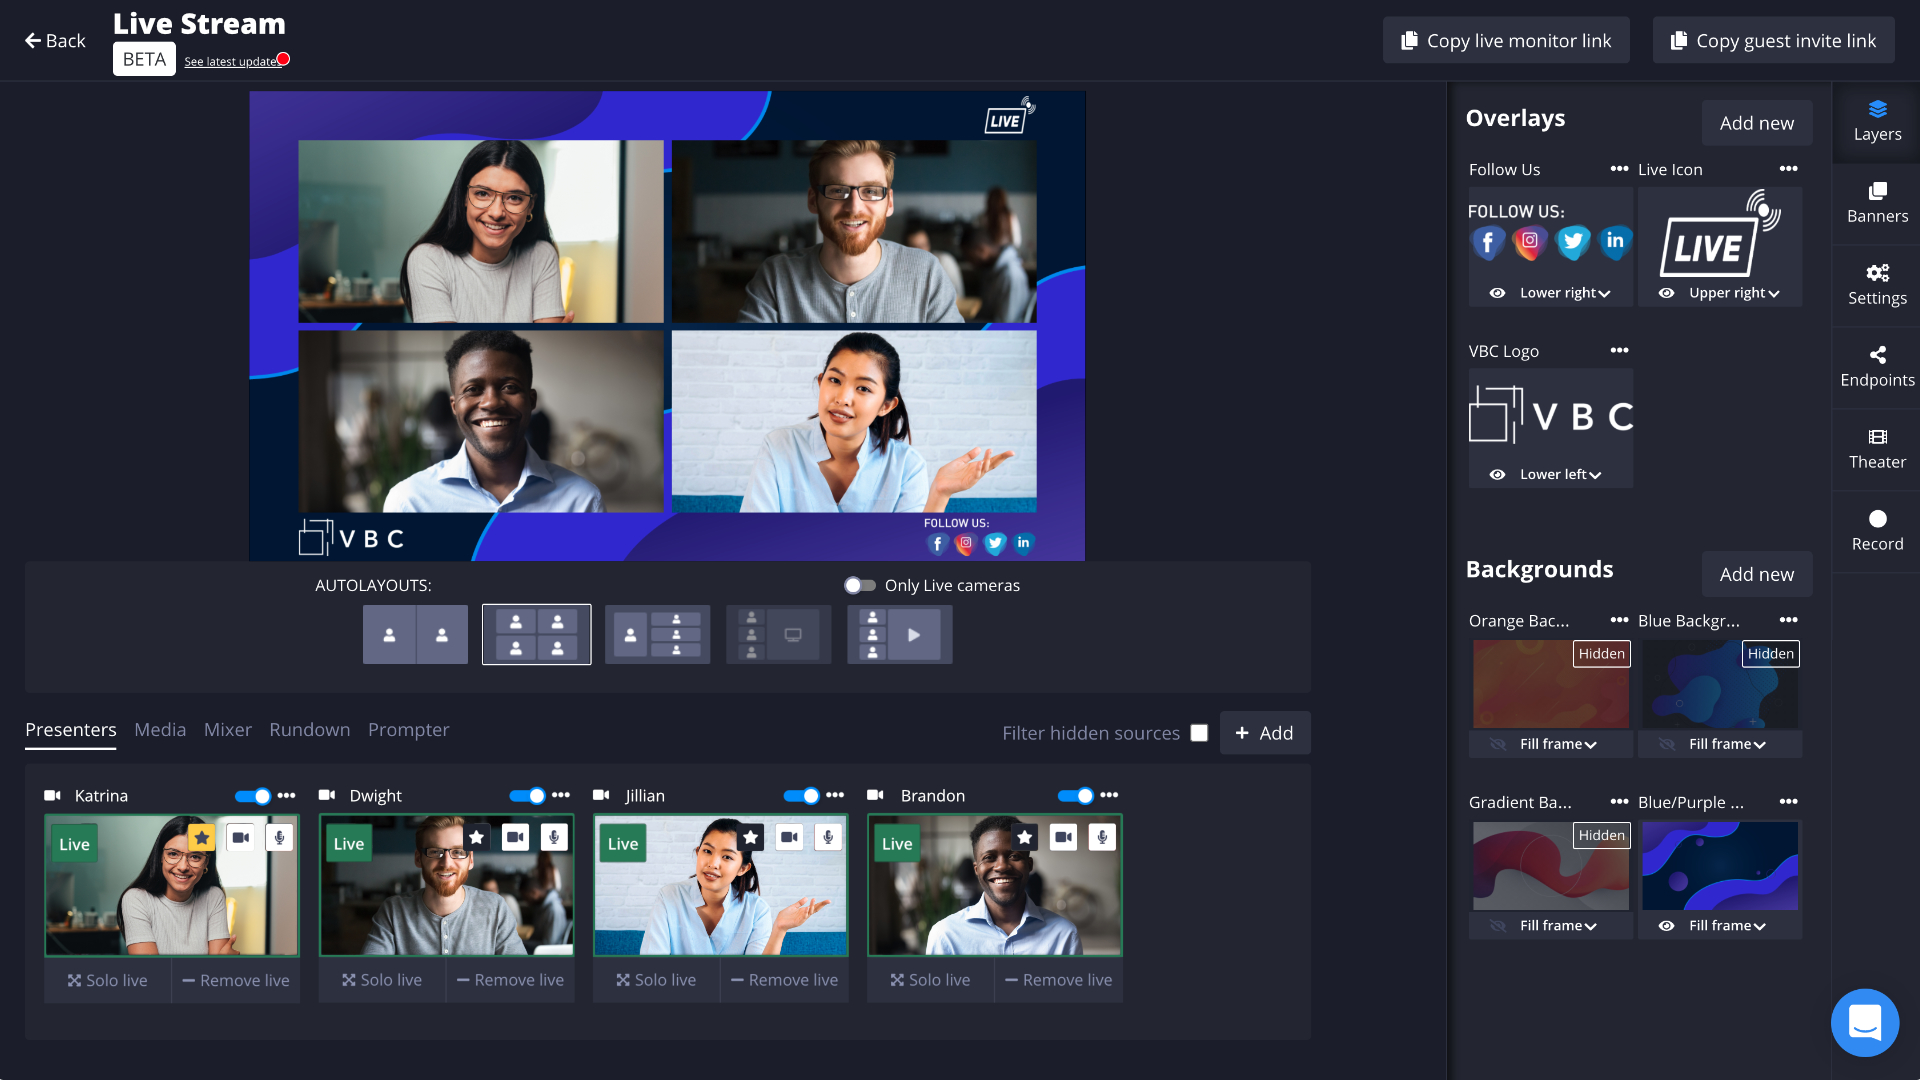Select the four-person grid autolayout
This screenshot has width=1920, height=1080.
pyautogui.click(x=536, y=635)
